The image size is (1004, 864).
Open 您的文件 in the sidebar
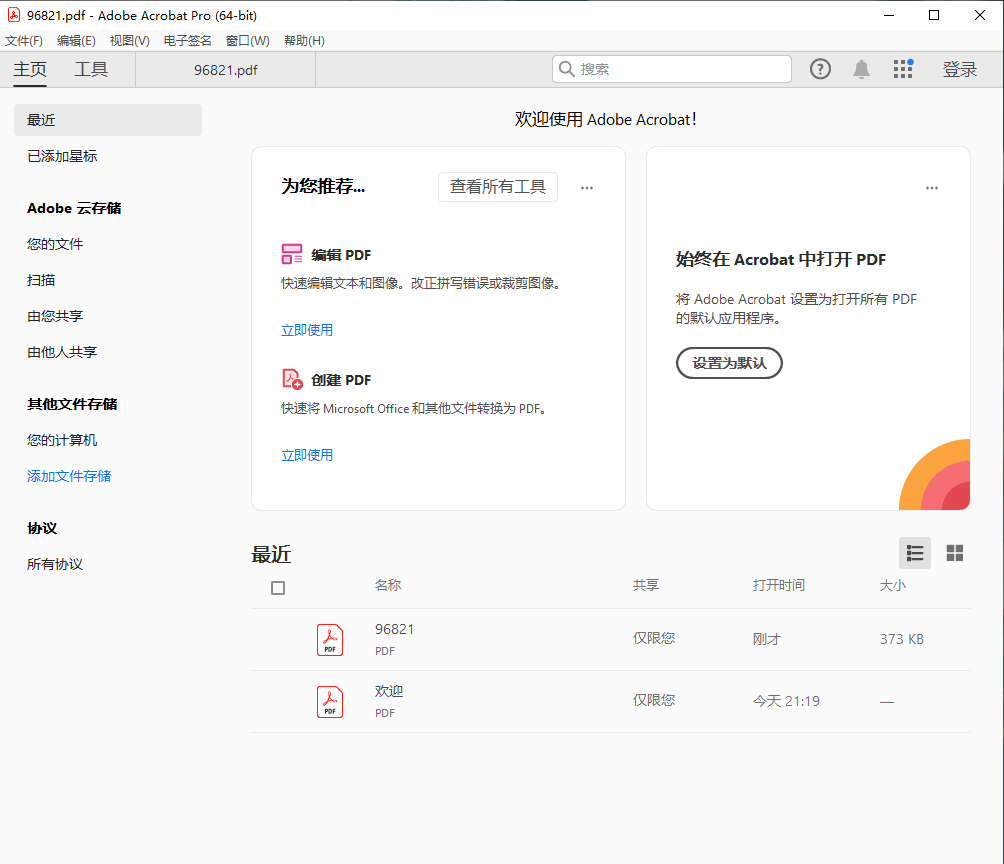pos(55,244)
